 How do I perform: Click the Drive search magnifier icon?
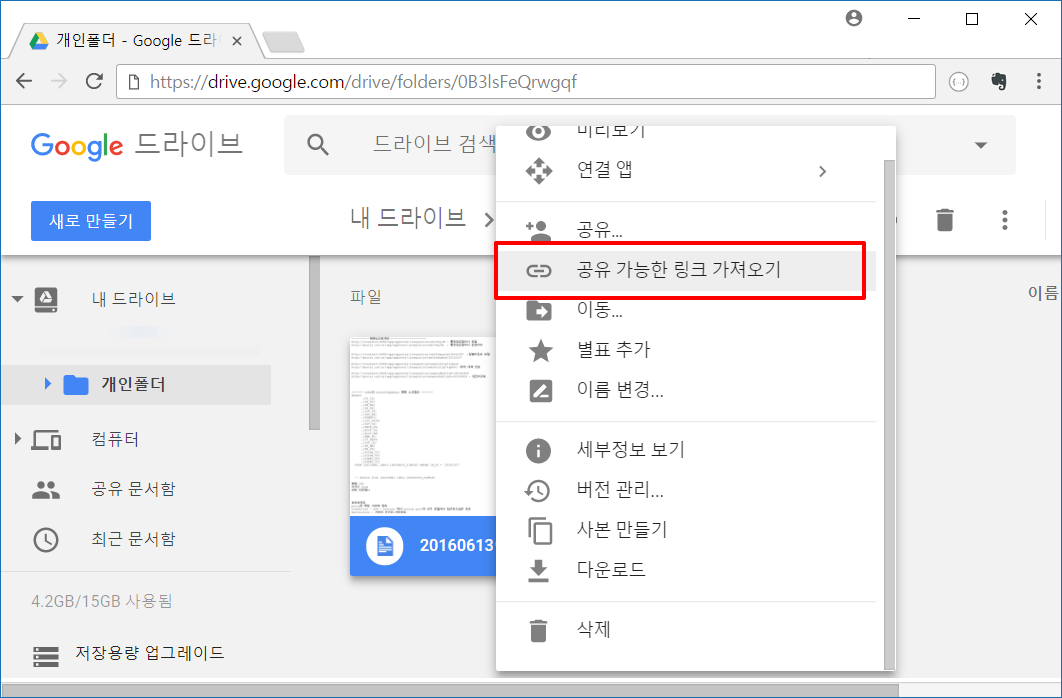tap(318, 144)
